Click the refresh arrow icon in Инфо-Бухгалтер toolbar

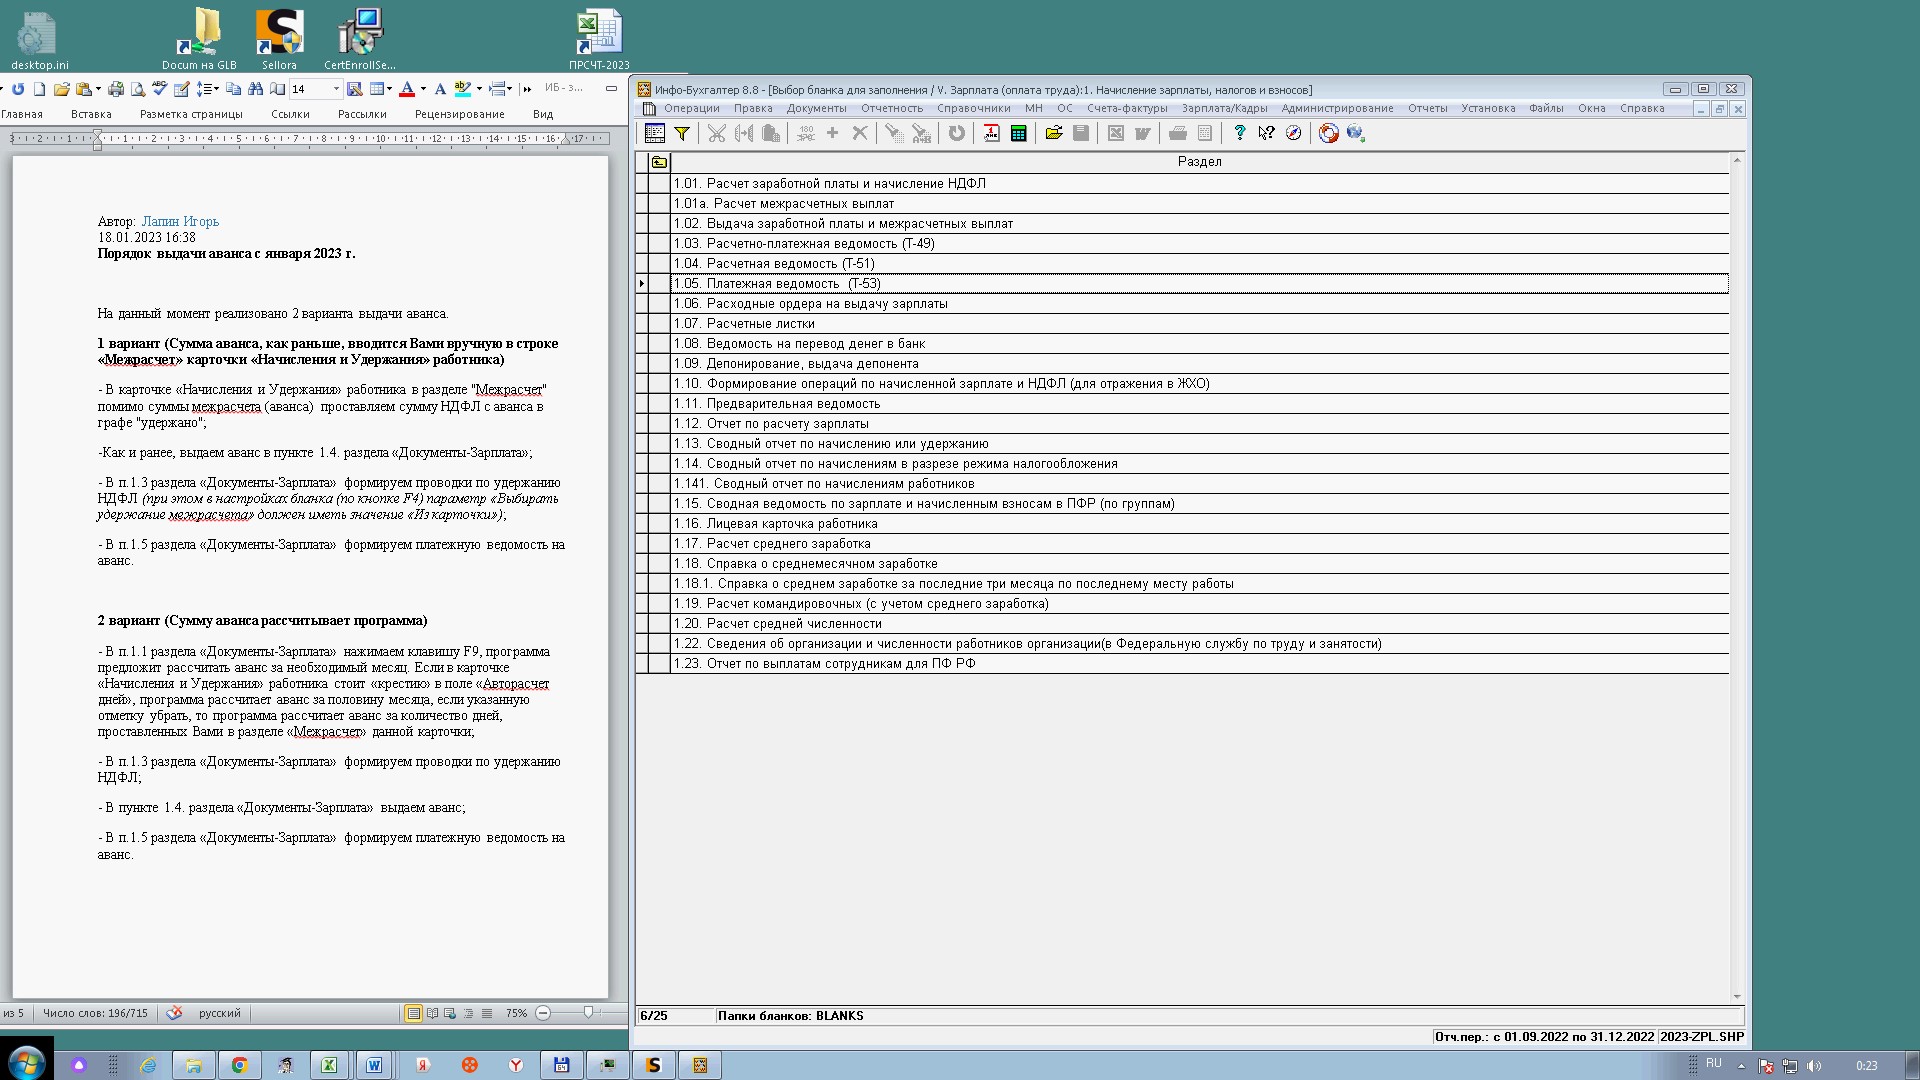tap(957, 133)
